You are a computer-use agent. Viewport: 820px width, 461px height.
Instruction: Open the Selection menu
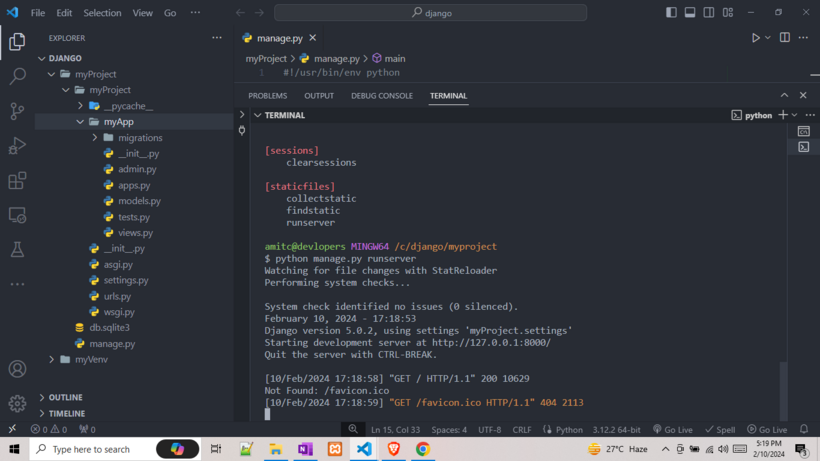coord(102,13)
